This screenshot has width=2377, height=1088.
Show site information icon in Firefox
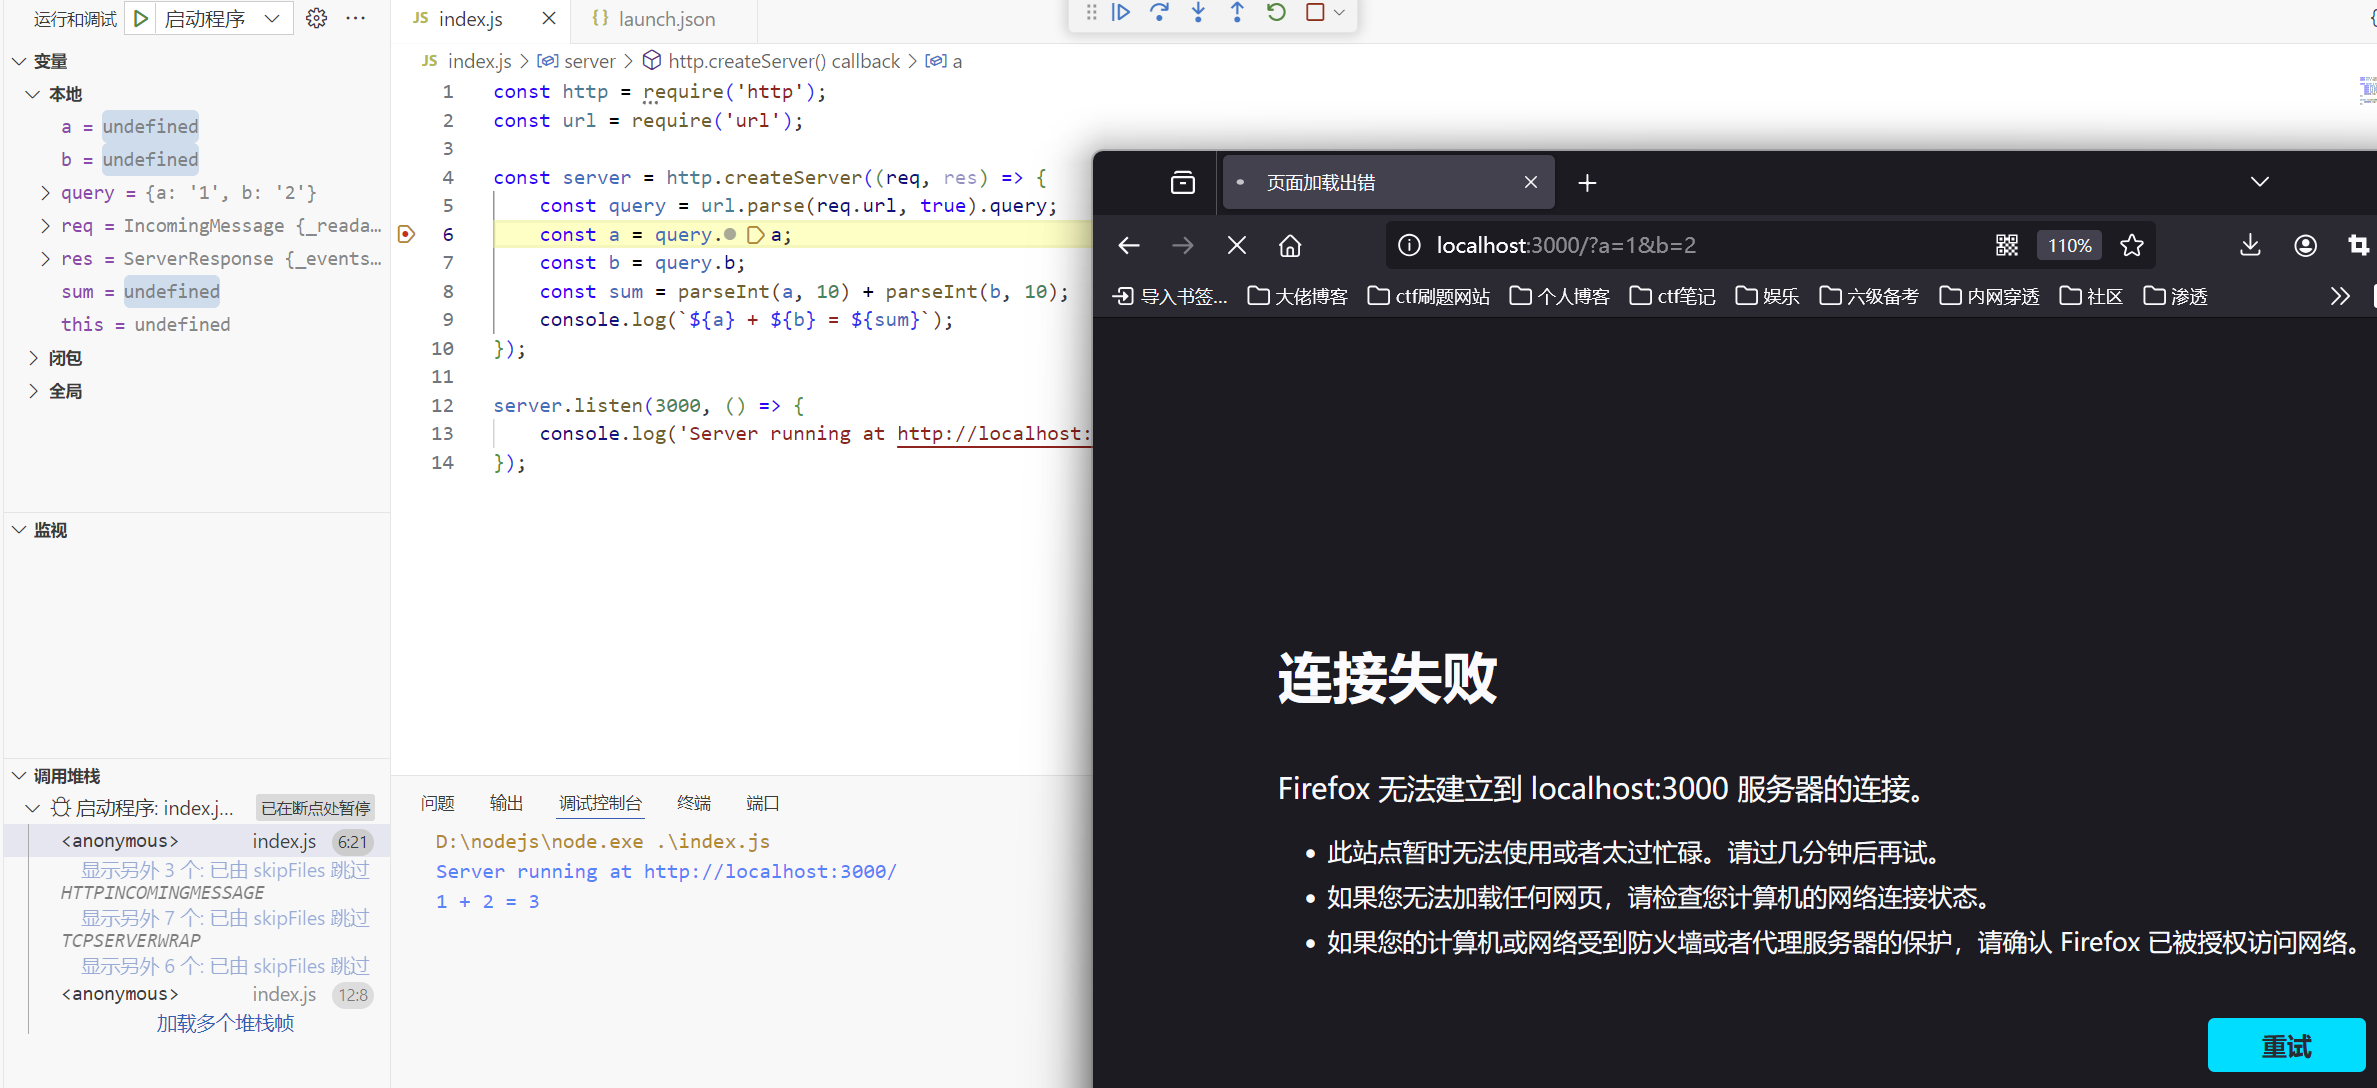[1409, 245]
